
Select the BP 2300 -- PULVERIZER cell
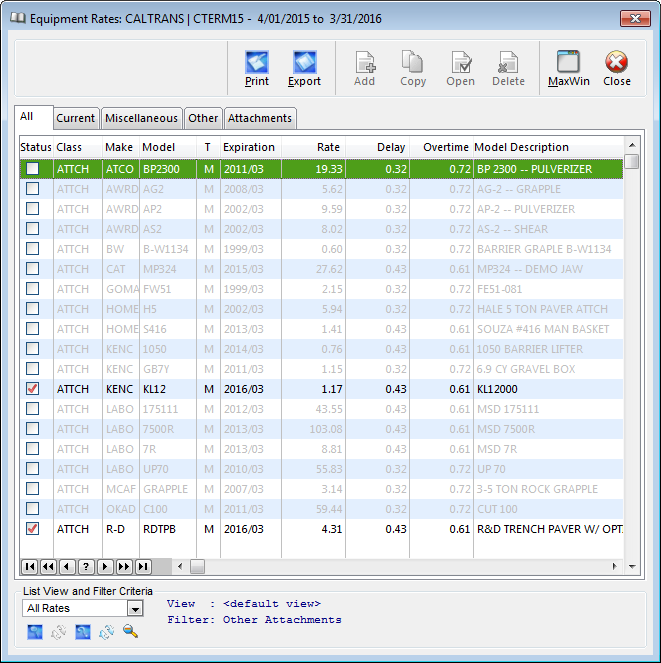pos(549,169)
